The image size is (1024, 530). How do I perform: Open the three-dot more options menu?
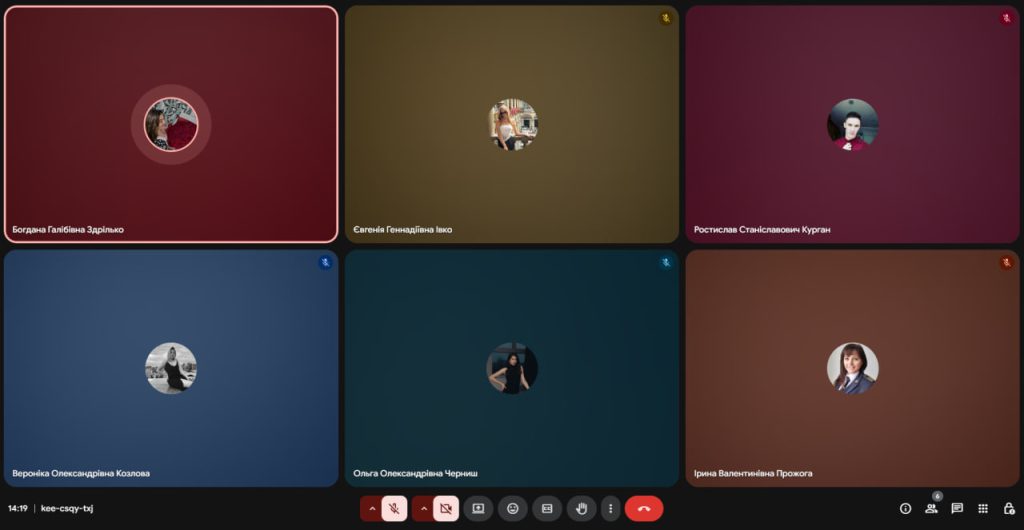click(x=610, y=508)
